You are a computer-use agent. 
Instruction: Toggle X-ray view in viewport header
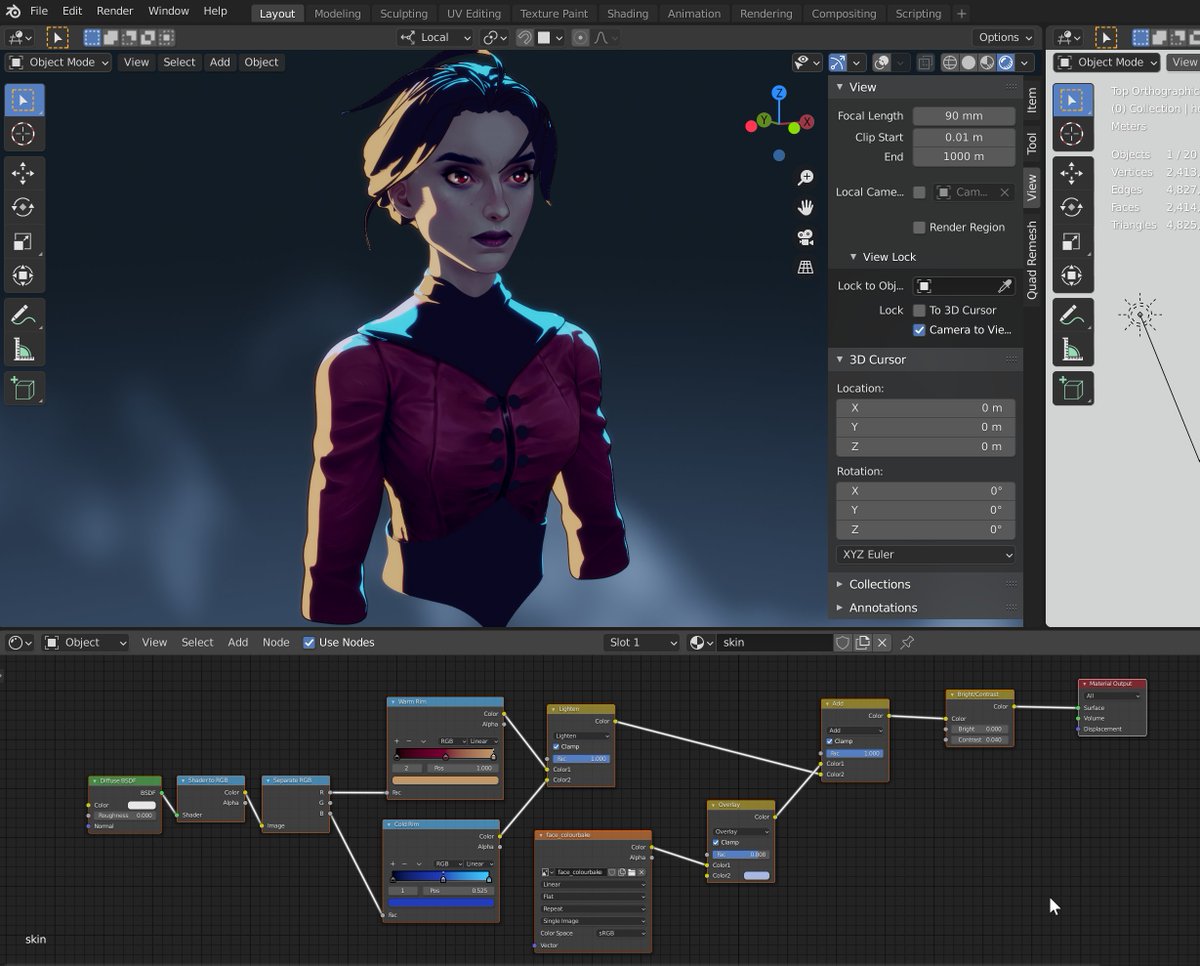coord(925,62)
